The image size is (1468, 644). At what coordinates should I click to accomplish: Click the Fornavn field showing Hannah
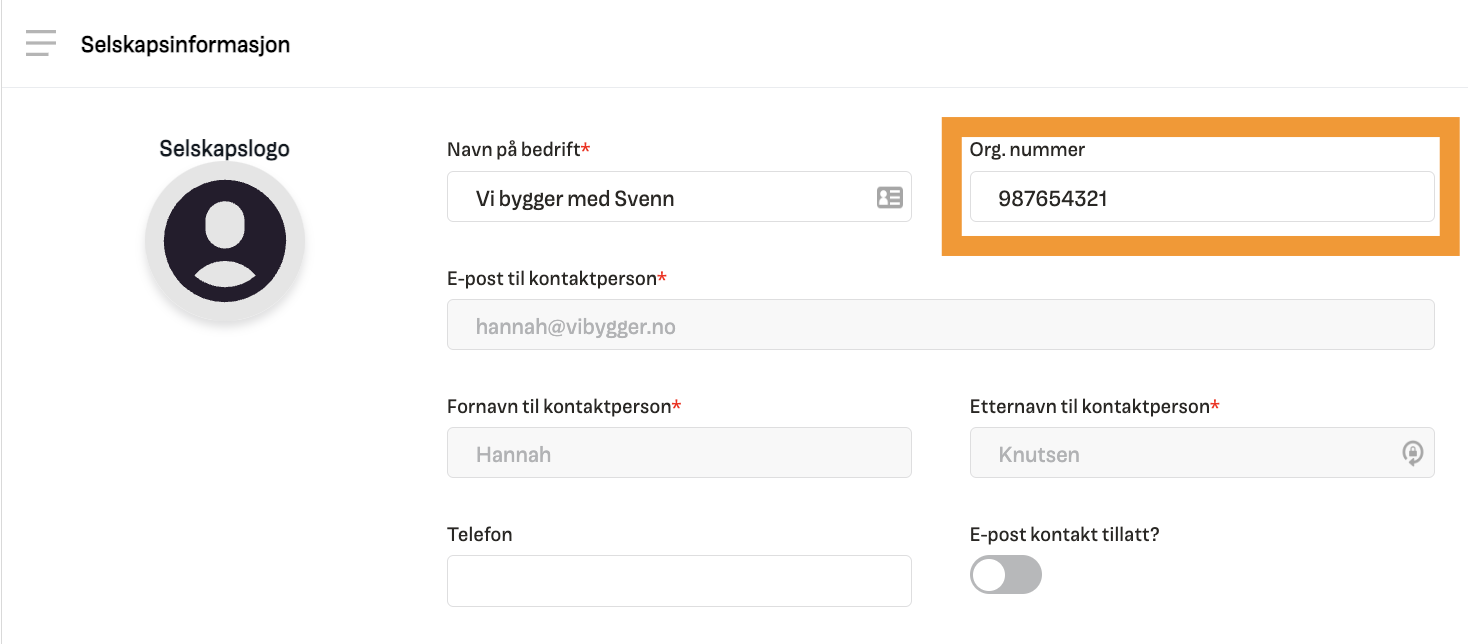pos(679,452)
